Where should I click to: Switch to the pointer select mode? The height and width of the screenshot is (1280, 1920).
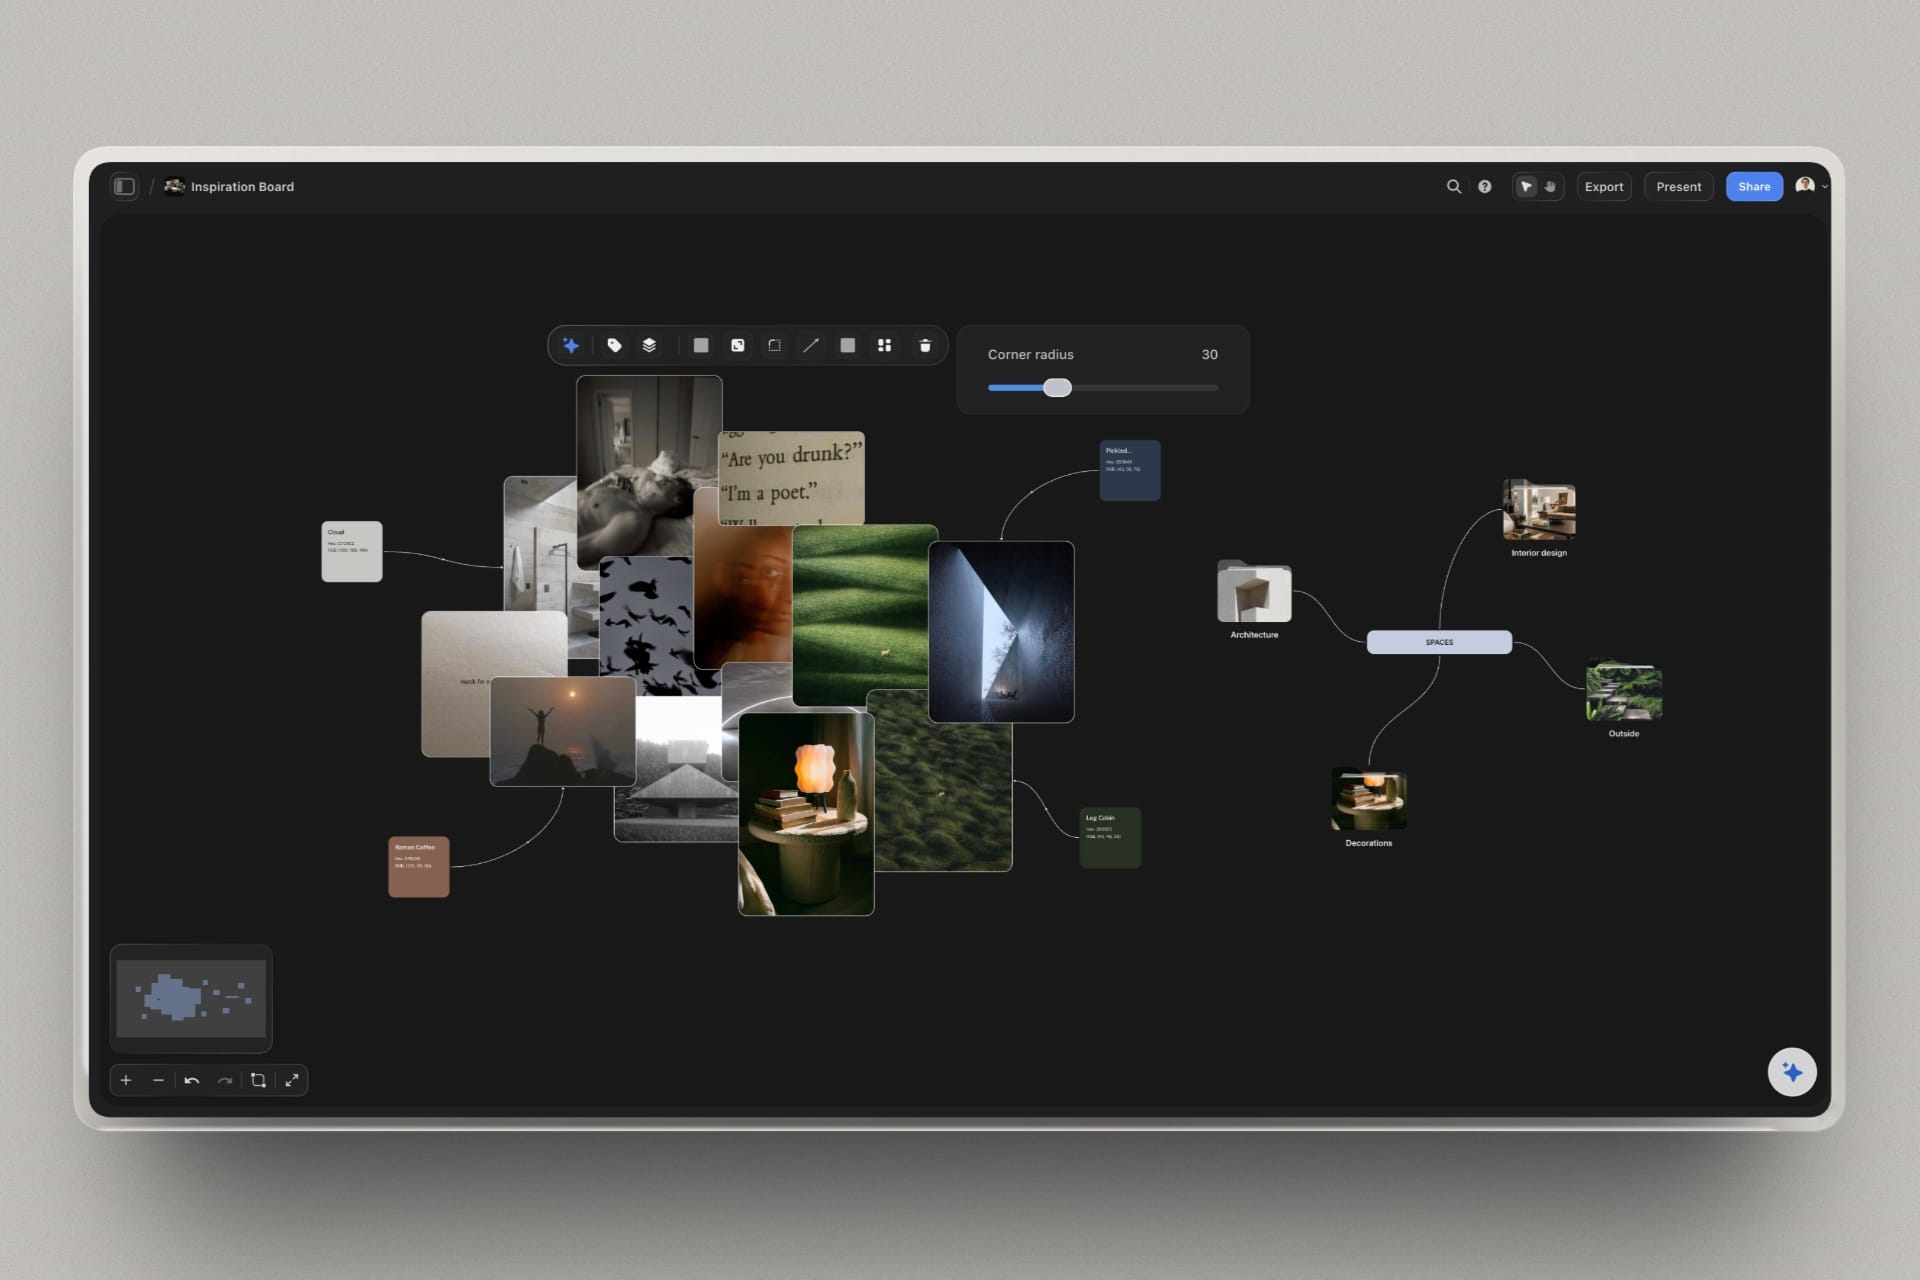(1526, 186)
